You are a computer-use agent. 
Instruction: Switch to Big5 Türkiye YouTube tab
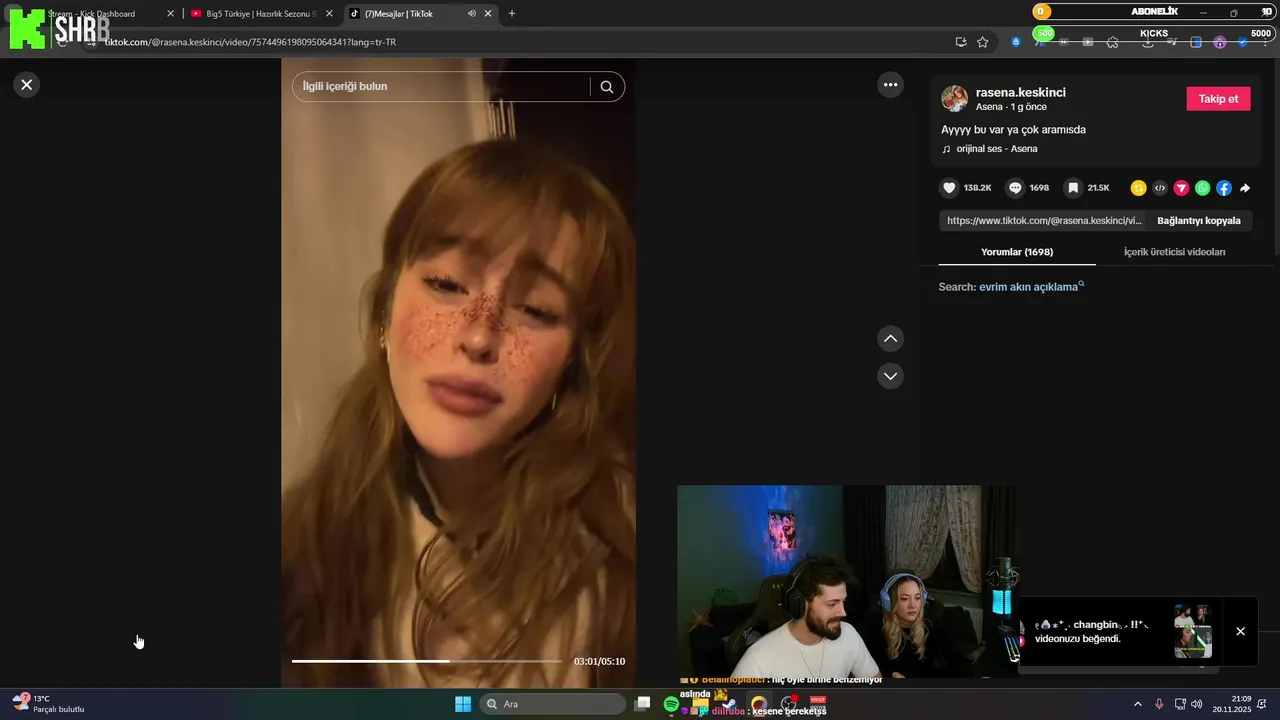point(260,14)
